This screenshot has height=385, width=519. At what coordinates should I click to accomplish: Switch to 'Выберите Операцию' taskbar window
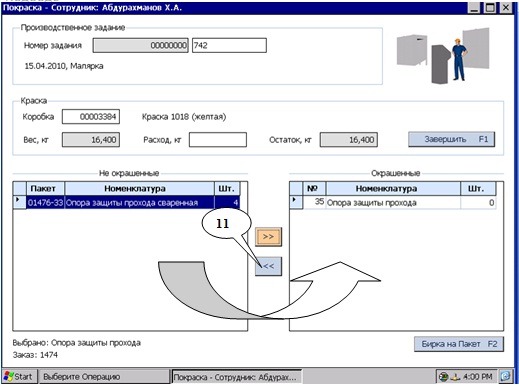(104, 377)
